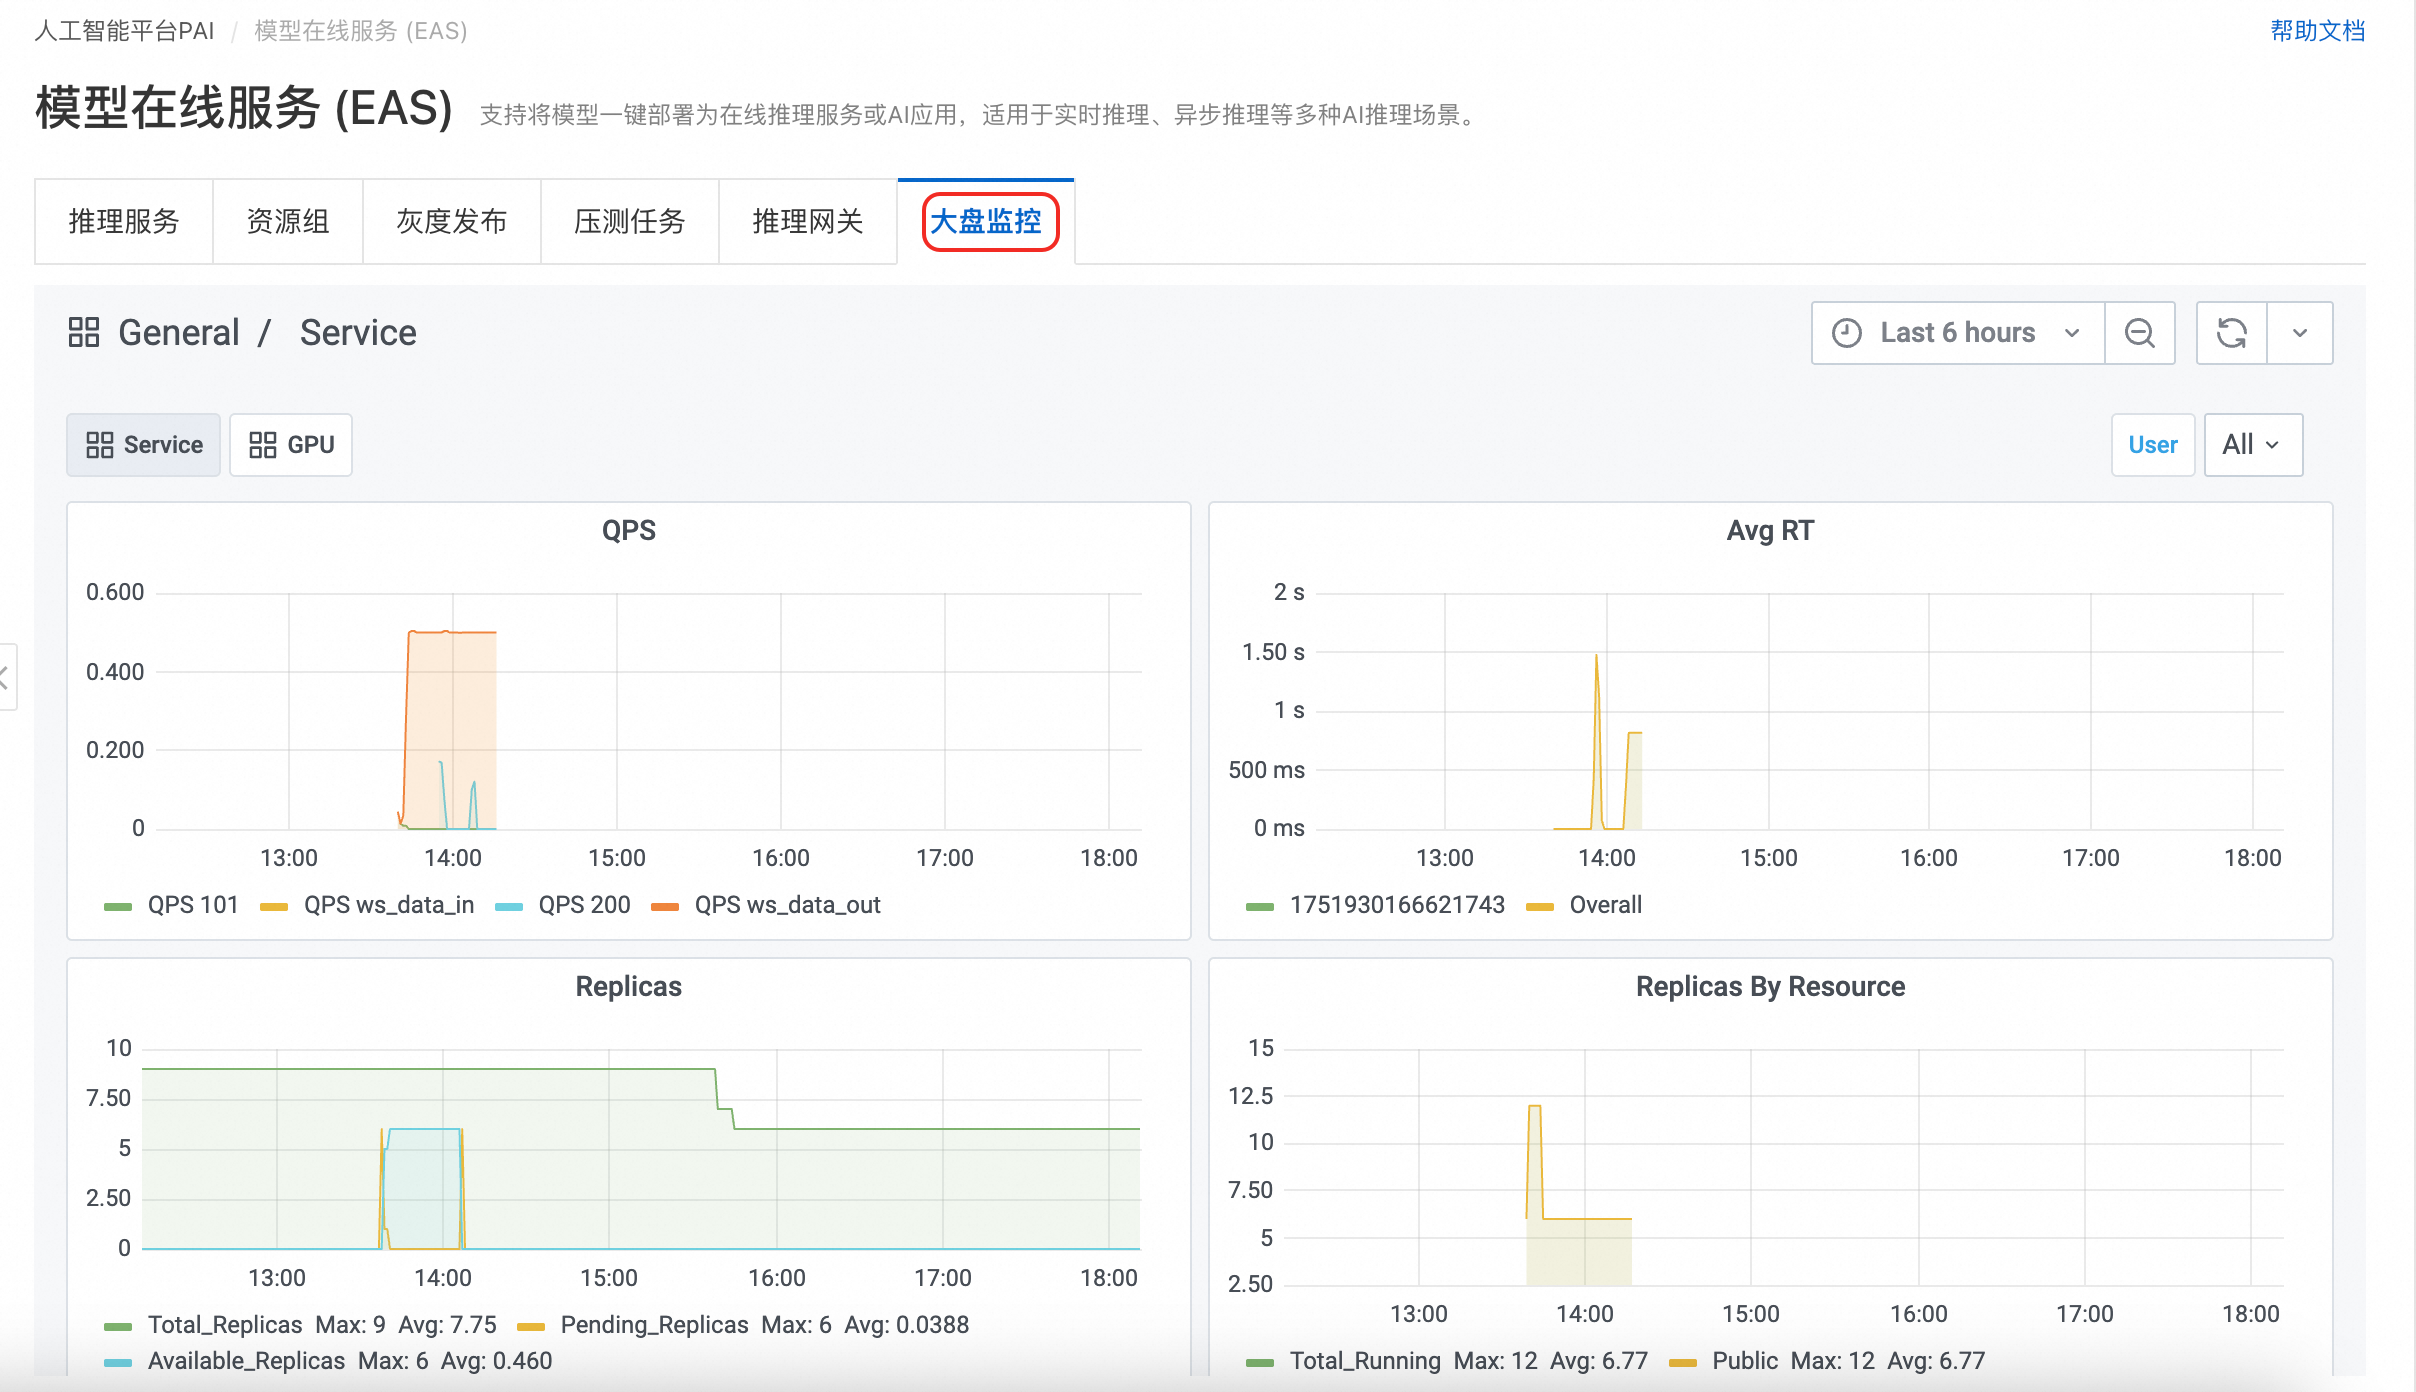The width and height of the screenshot is (2416, 1392).
Task: Click the QPS panel title
Action: point(629,530)
